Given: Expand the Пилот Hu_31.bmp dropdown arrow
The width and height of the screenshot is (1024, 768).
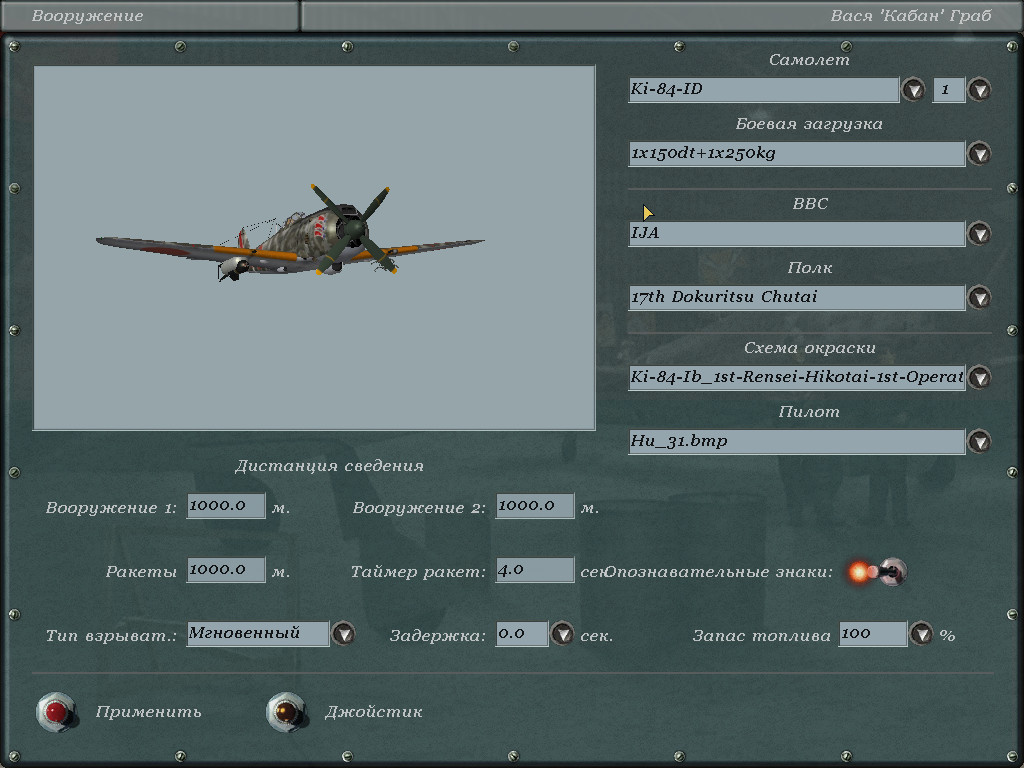Looking at the screenshot, I should click(x=979, y=442).
